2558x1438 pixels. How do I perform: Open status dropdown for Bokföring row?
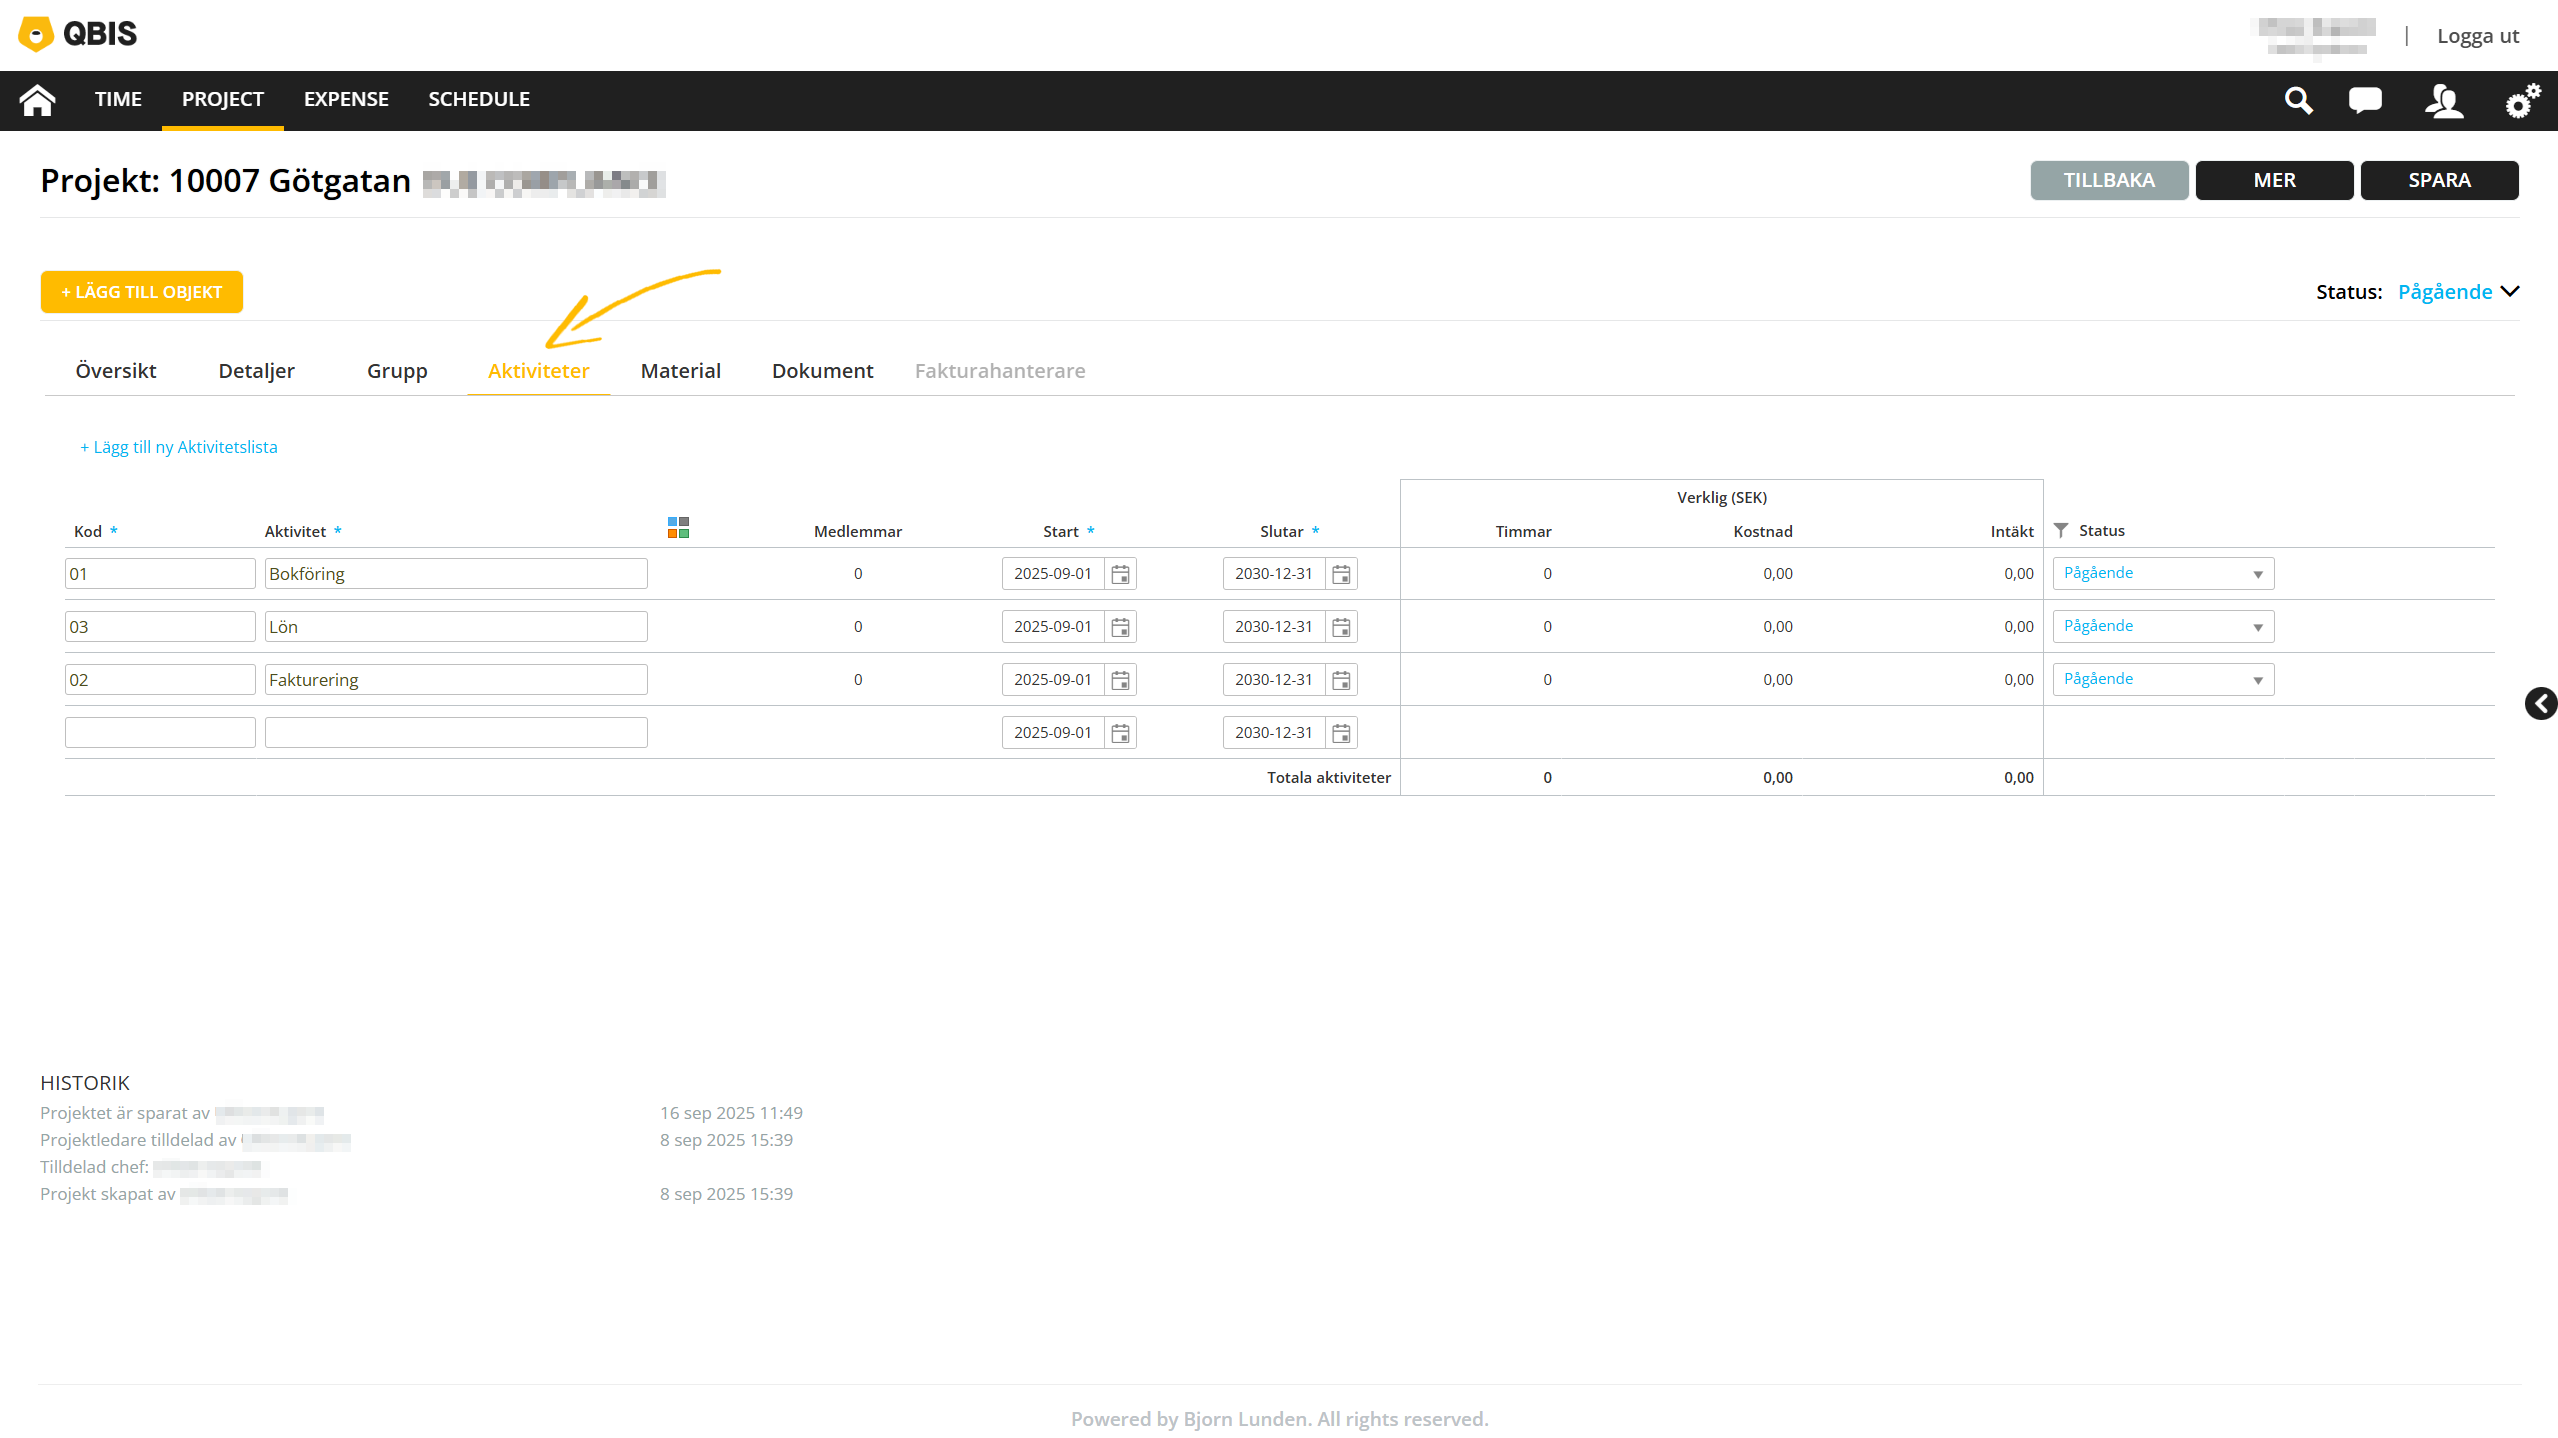[2162, 574]
